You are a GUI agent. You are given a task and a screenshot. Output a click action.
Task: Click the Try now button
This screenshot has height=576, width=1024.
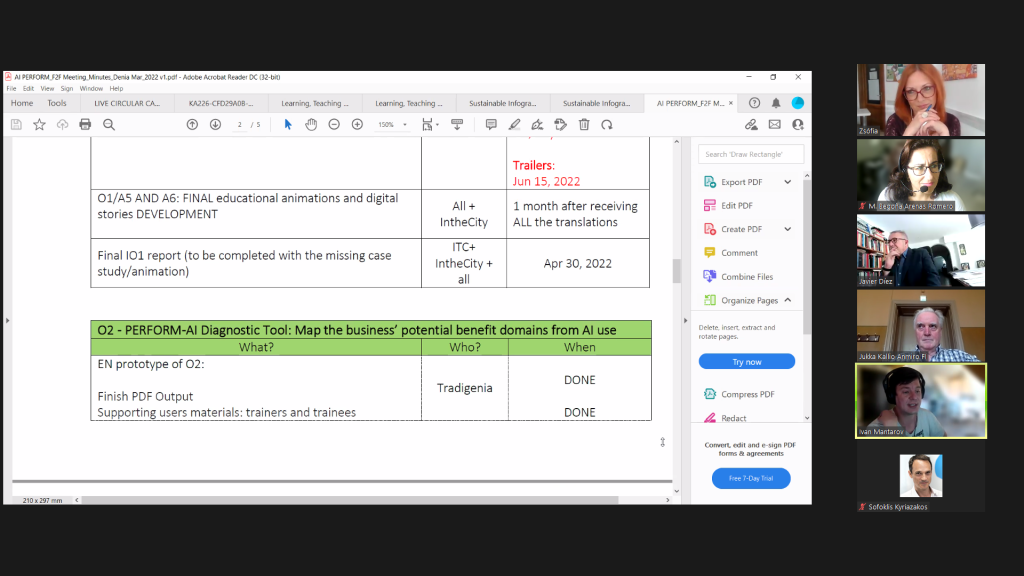coord(747,362)
